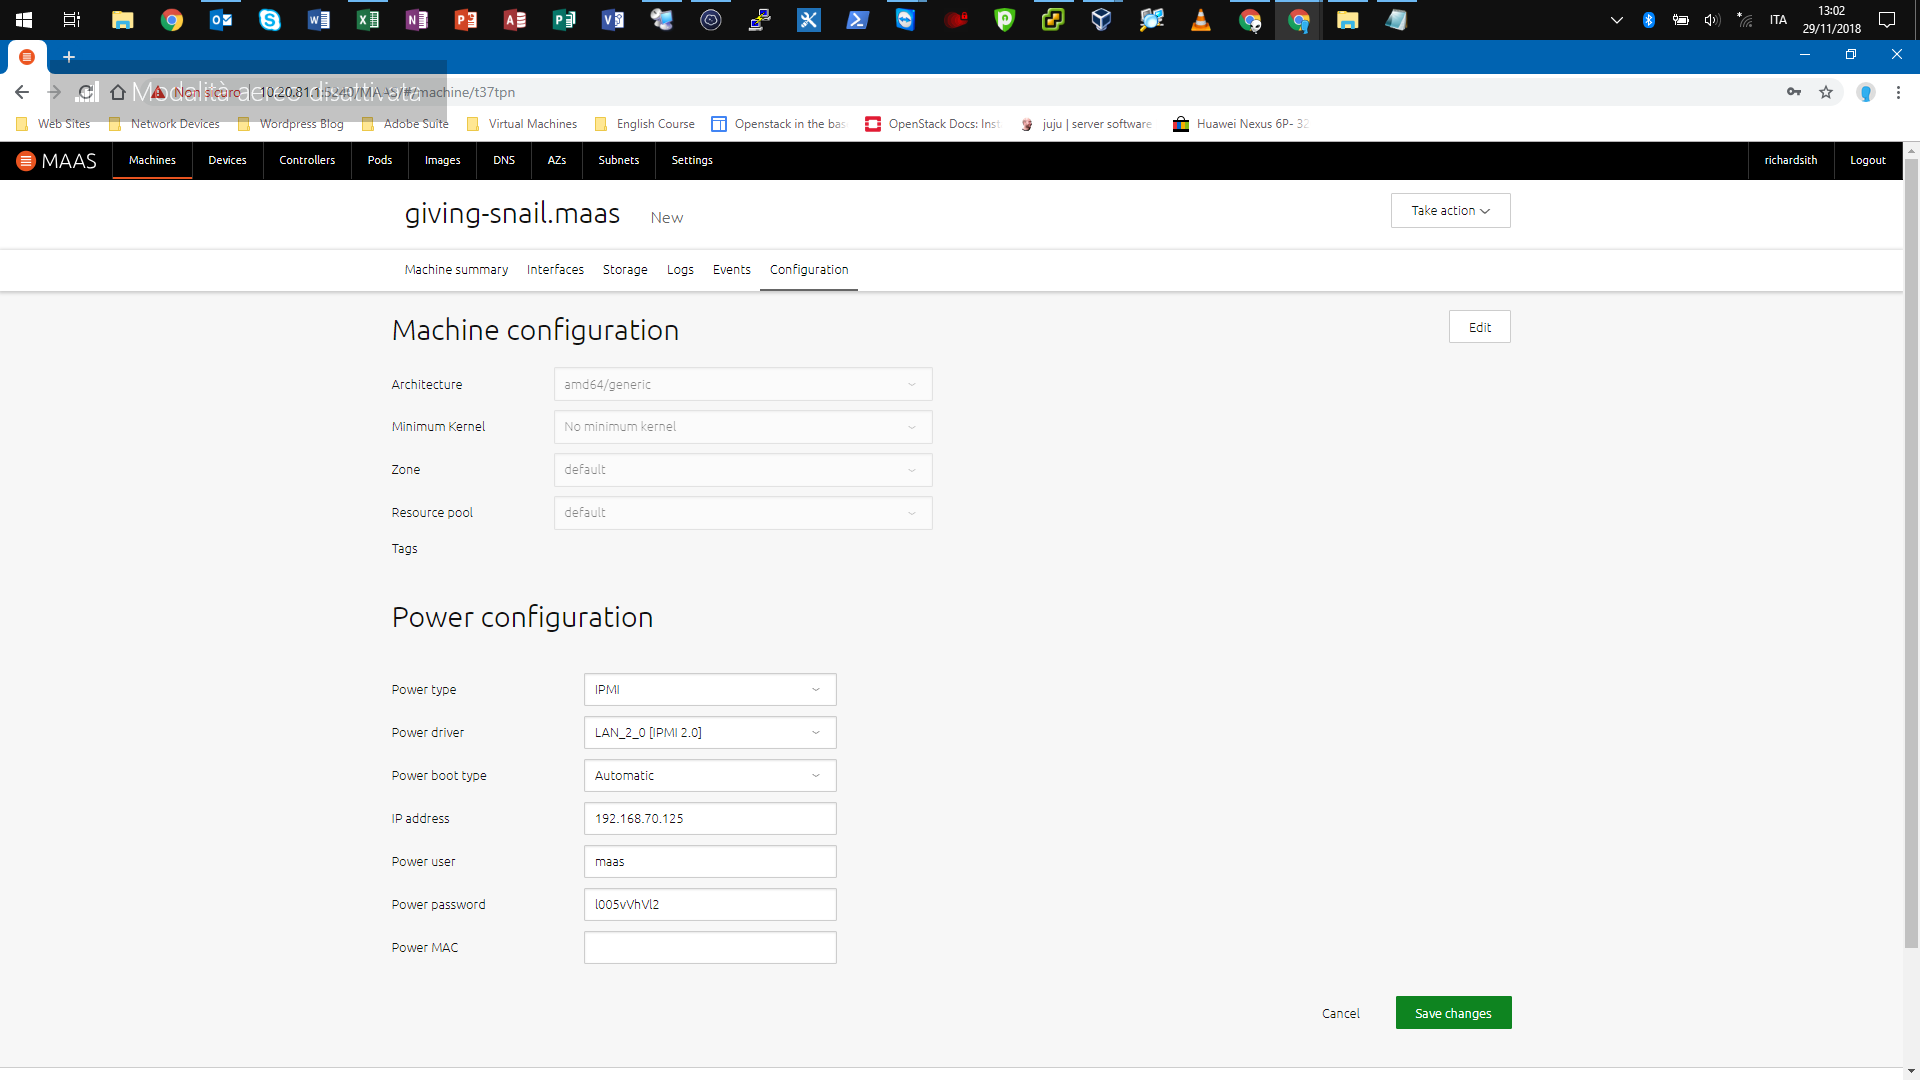Open Excel from the taskbar
The height and width of the screenshot is (1080, 1920).
[x=368, y=19]
